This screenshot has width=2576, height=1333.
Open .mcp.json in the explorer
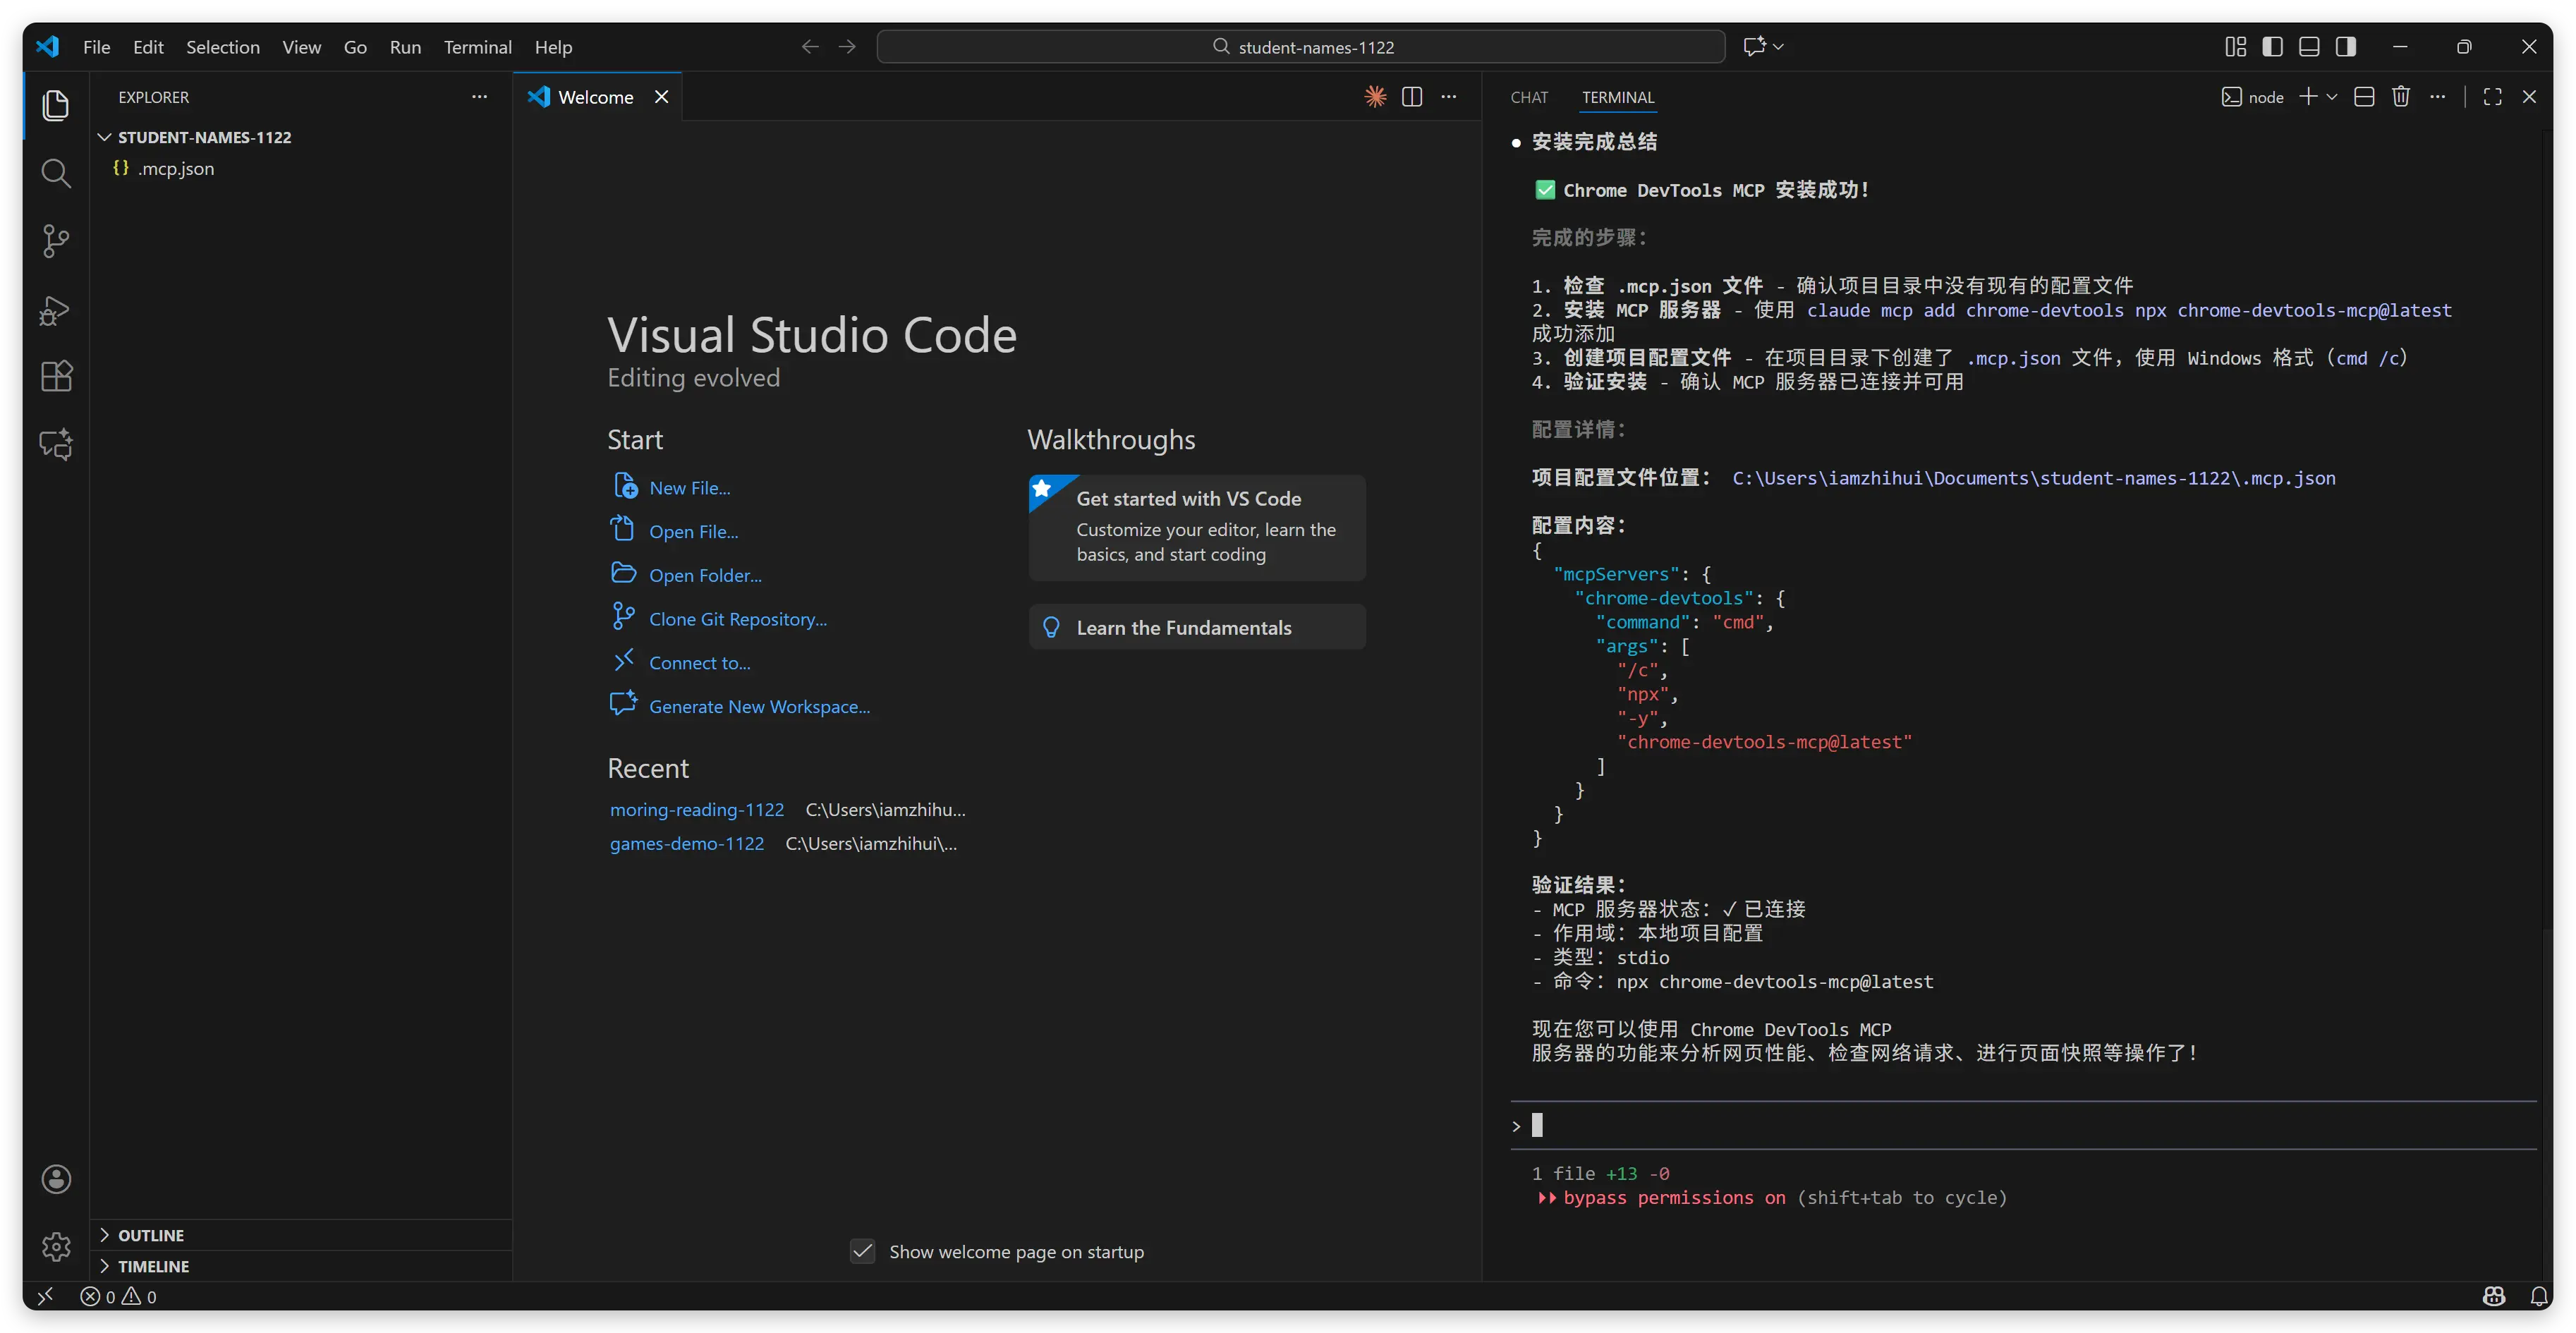[x=175, y=169]
